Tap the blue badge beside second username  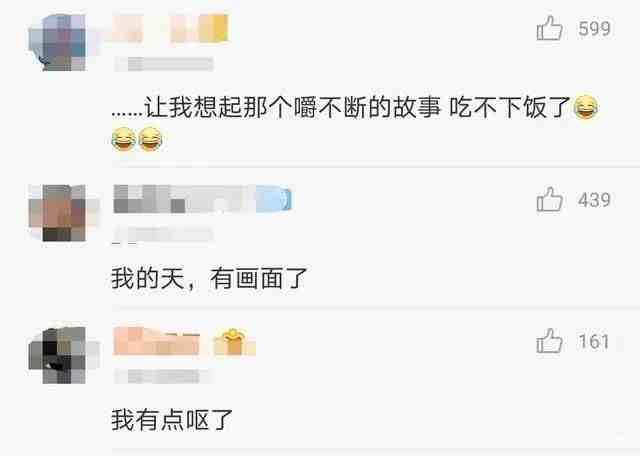click(273, 199)
